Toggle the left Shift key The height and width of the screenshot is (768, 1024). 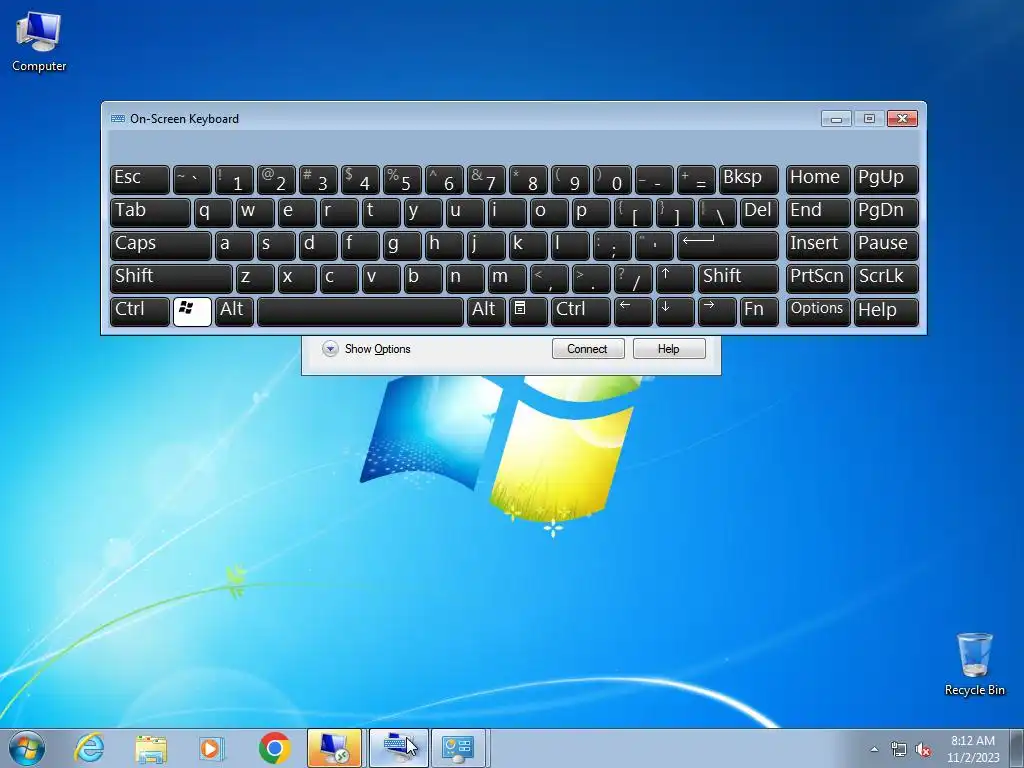point(171,278)
